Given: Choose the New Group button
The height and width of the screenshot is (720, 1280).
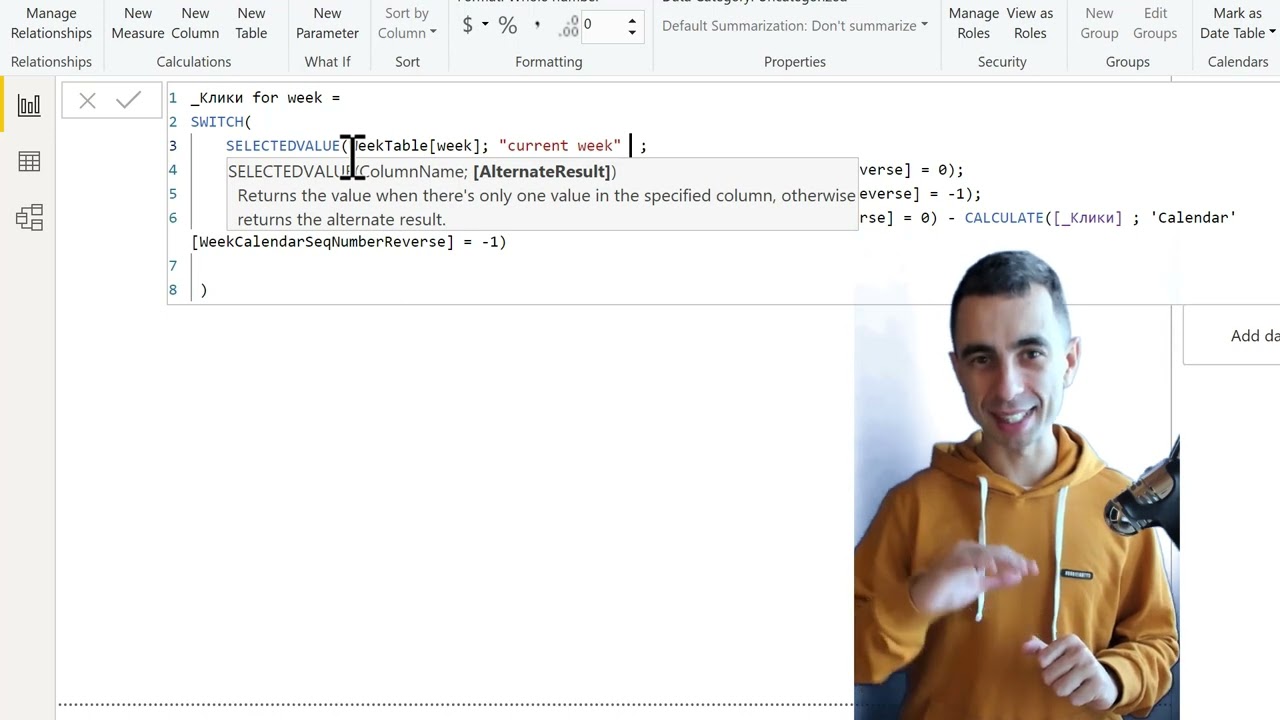Looking at the screenshot, I should pyautogui.click(x=1099, y=23).
